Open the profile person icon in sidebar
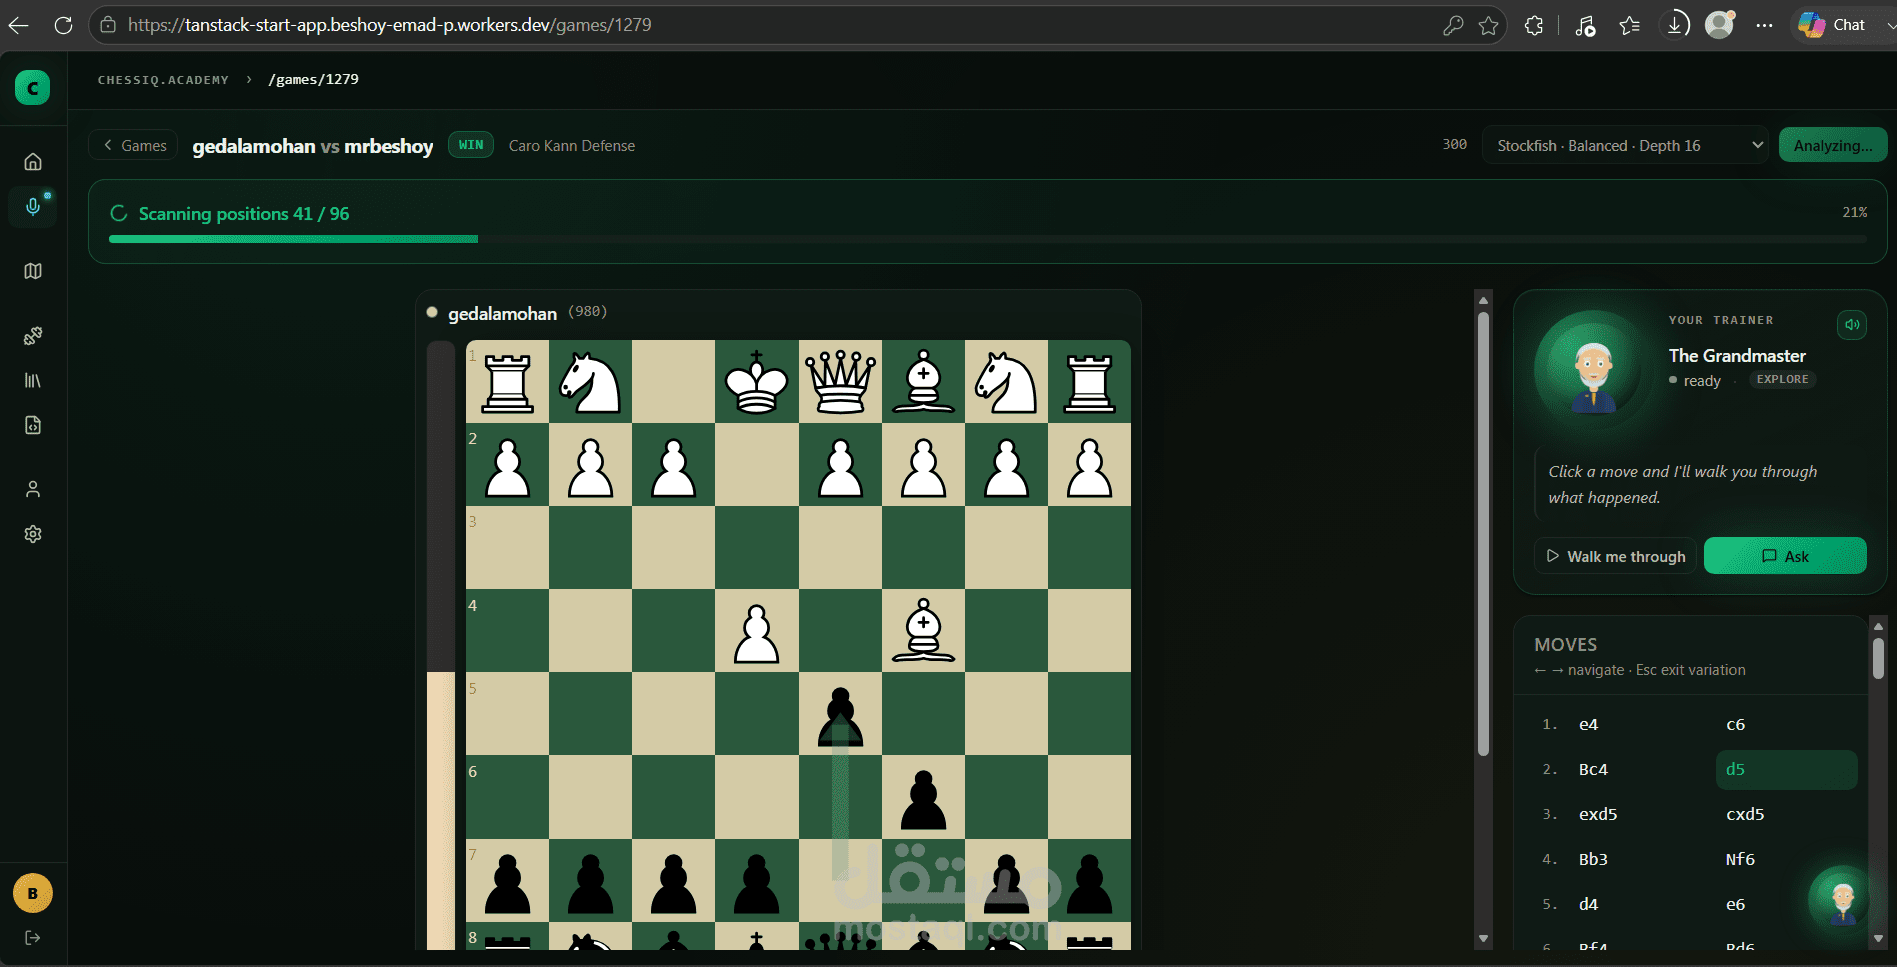The height and width of the screenshot is (967, 1897). [33, 489]
